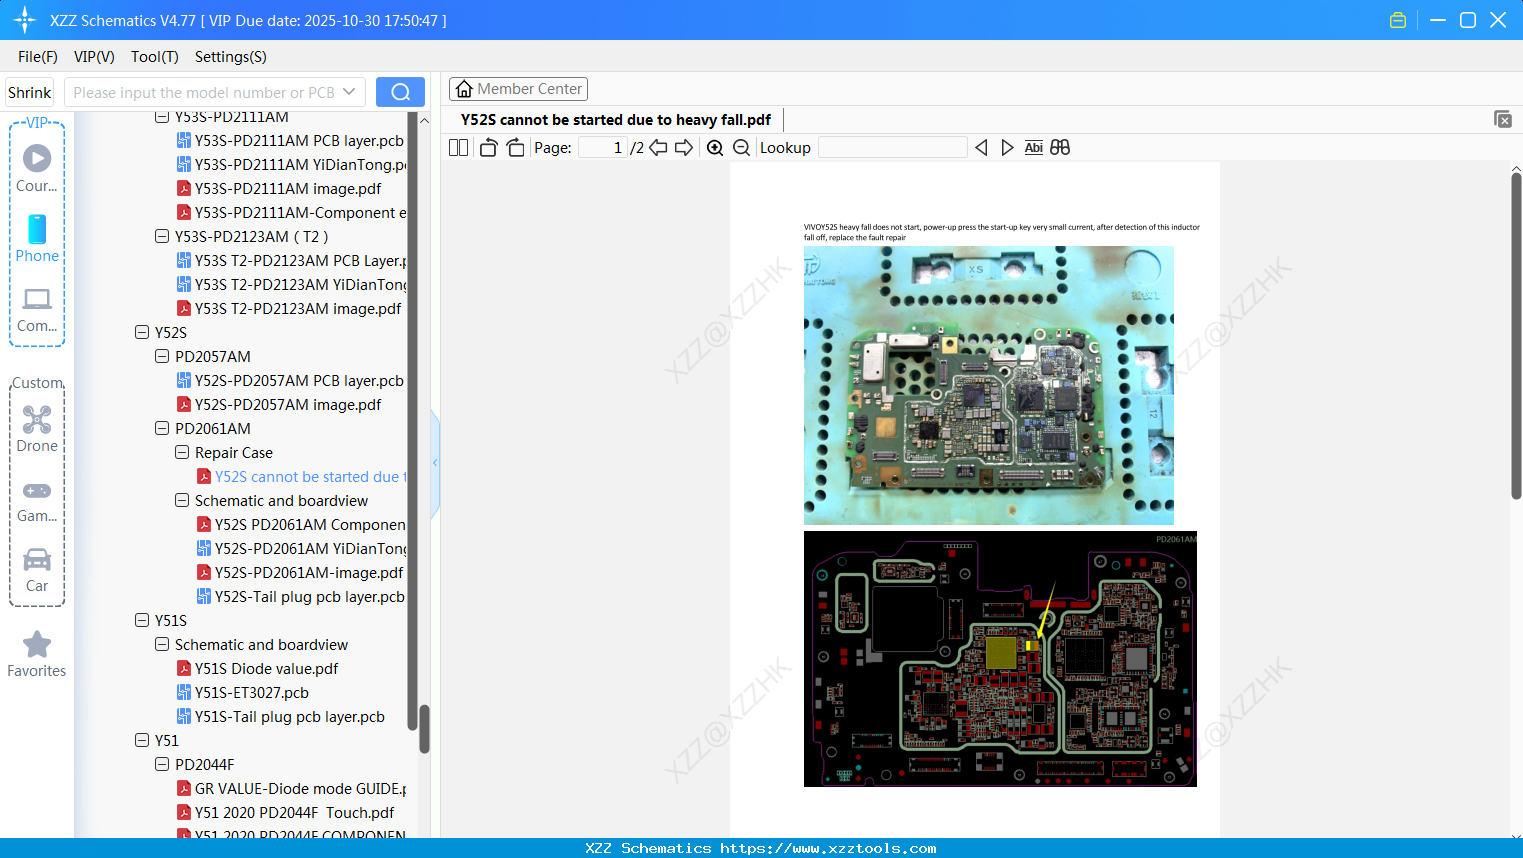Rotate the page counterclockwise
1523x858 pixels.
489,148
